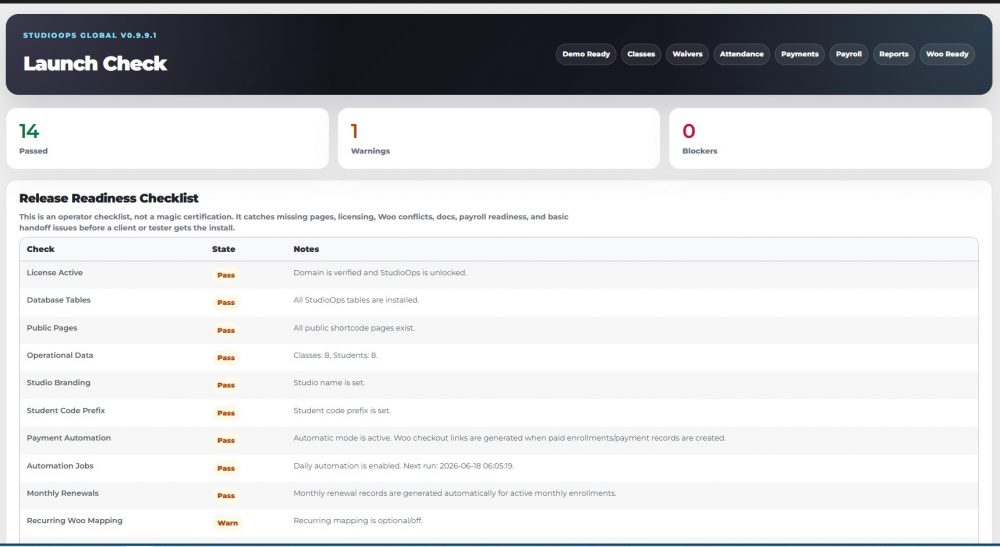Screen dimensions: 1000x547
Task: Click Pass badge for Operational Data
Action: [226, 358]
